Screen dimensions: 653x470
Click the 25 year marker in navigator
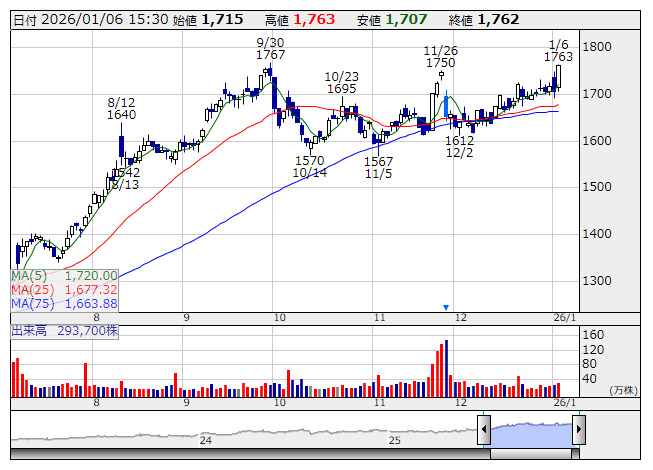[x=395, y=440]
